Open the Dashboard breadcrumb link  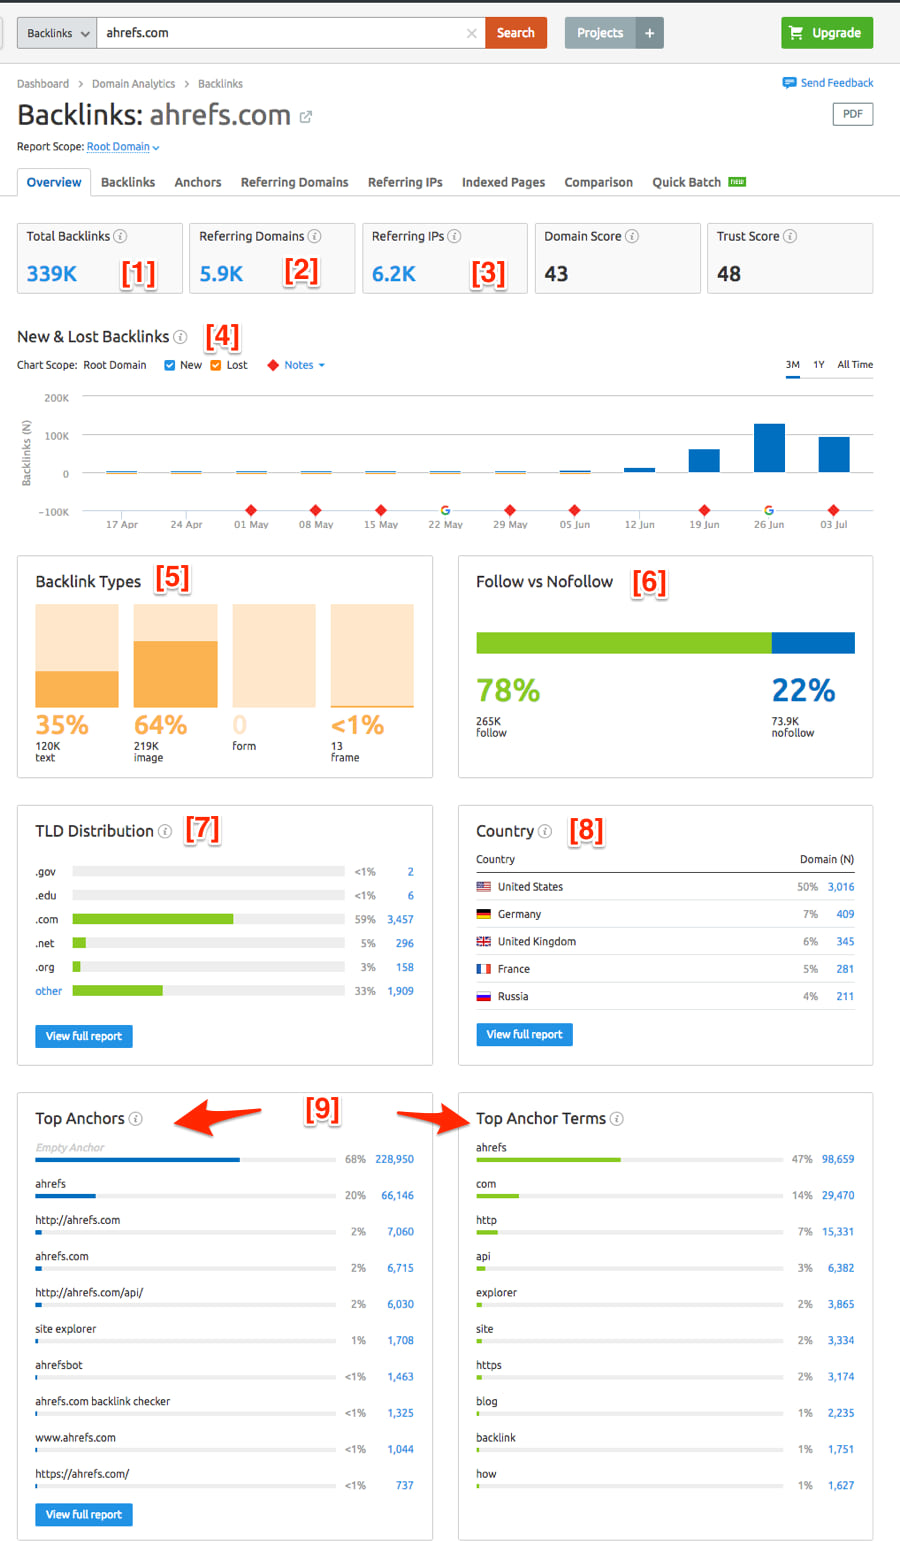(43, 84)
